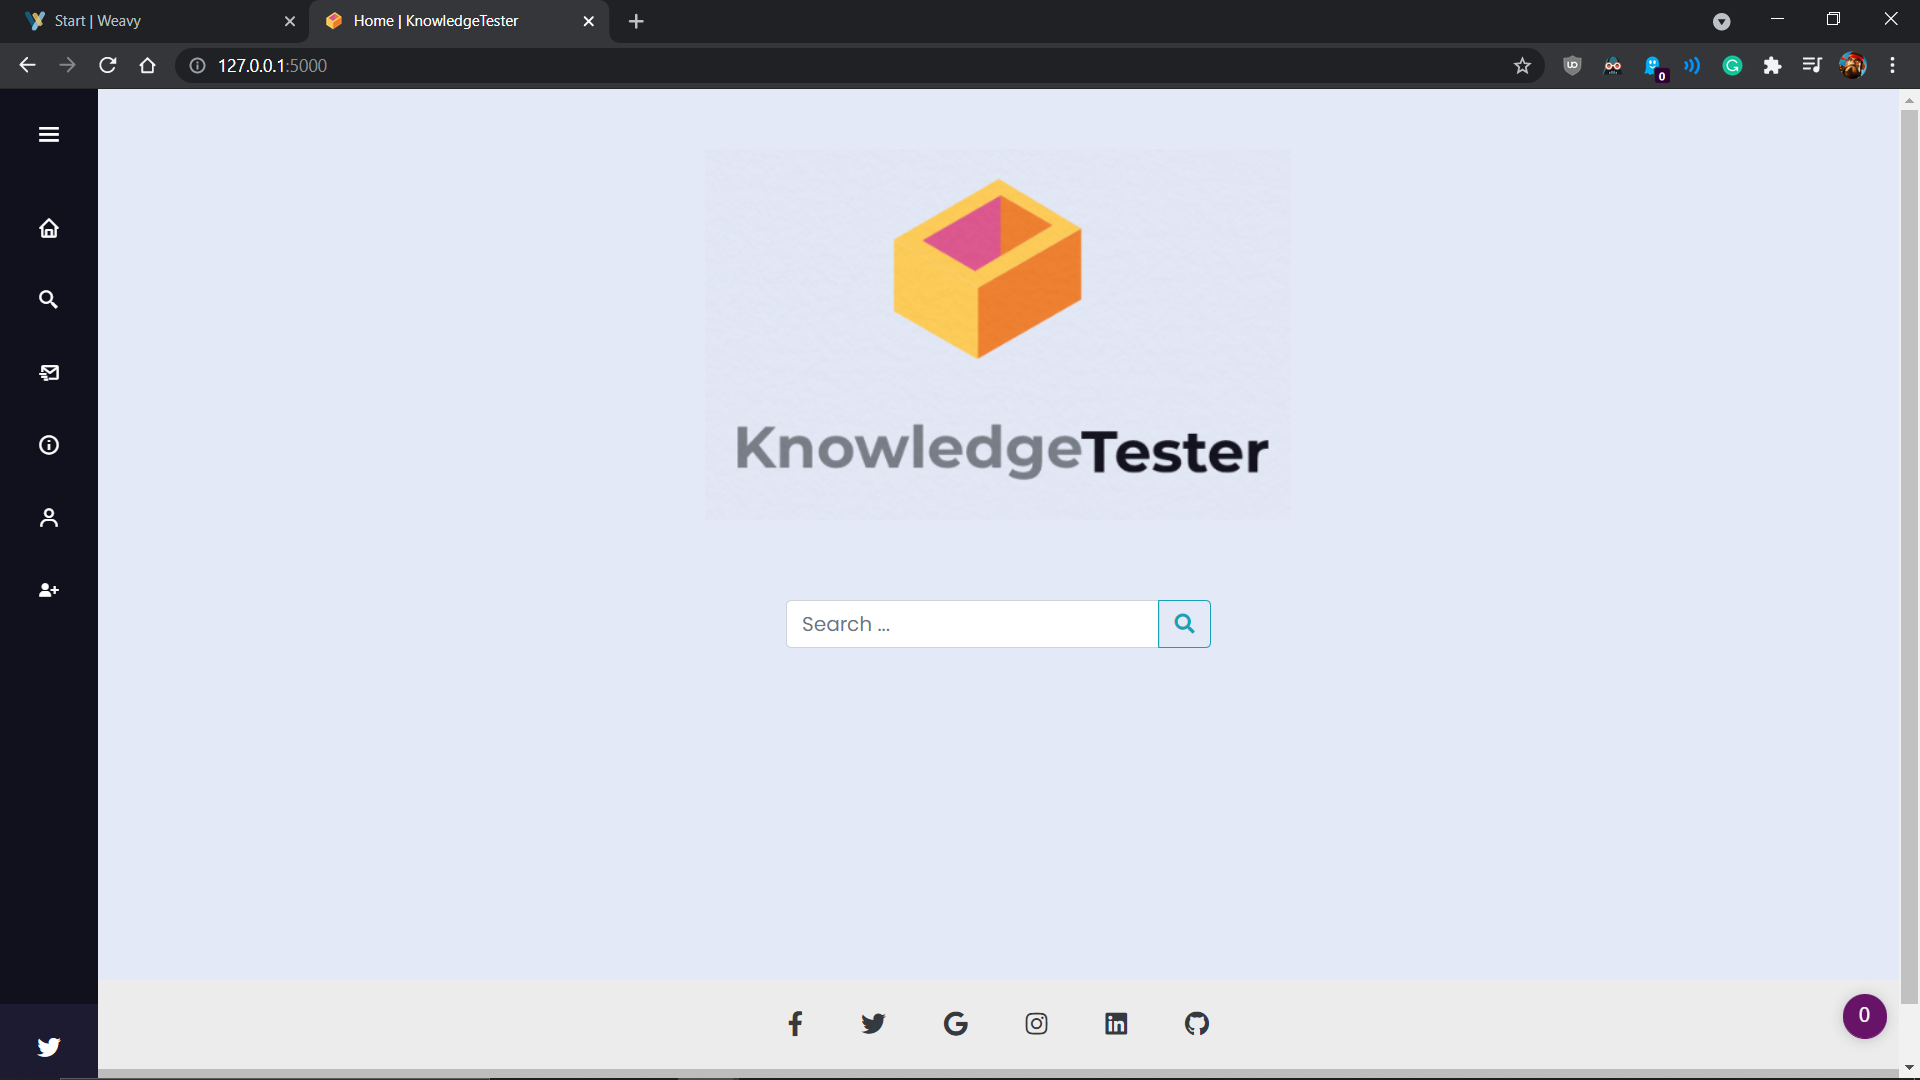Open the GitHub footer link
This screenshot has width=1920, height=1080.
pyautogui.click(x=1197, y=1024)
